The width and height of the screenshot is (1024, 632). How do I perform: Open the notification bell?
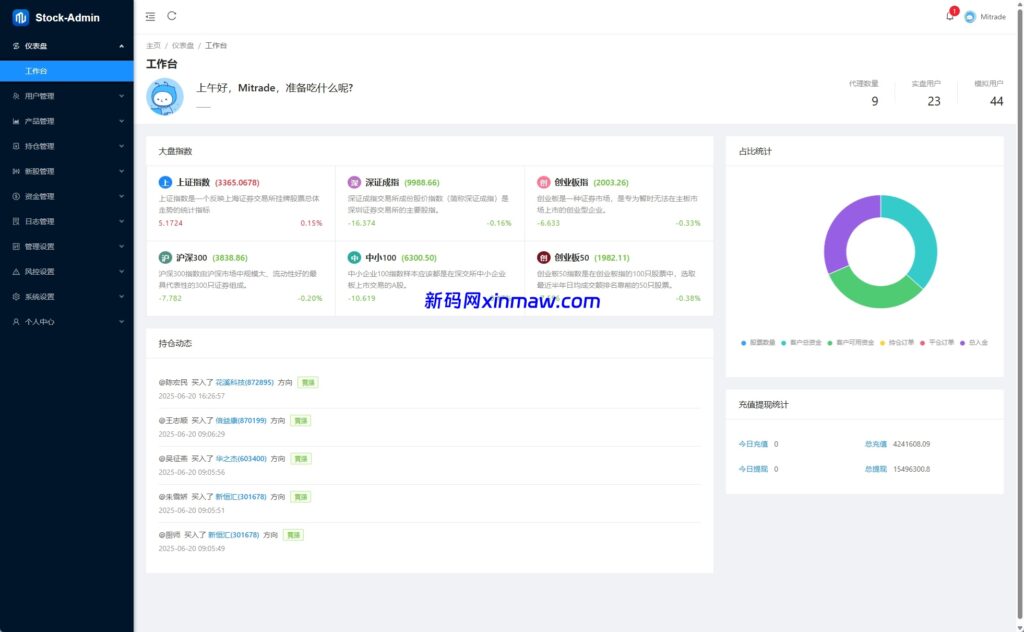(x=949, y=16)
